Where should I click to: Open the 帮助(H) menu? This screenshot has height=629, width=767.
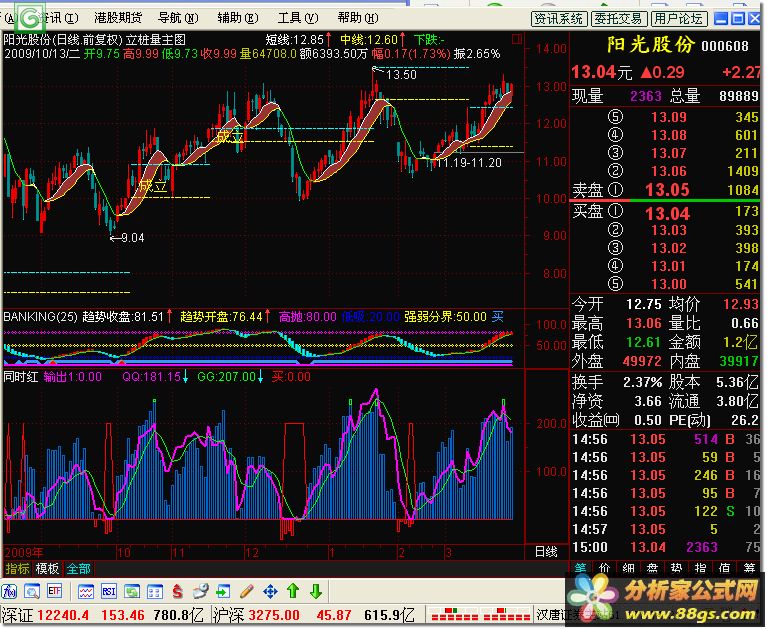pos(358,18)
